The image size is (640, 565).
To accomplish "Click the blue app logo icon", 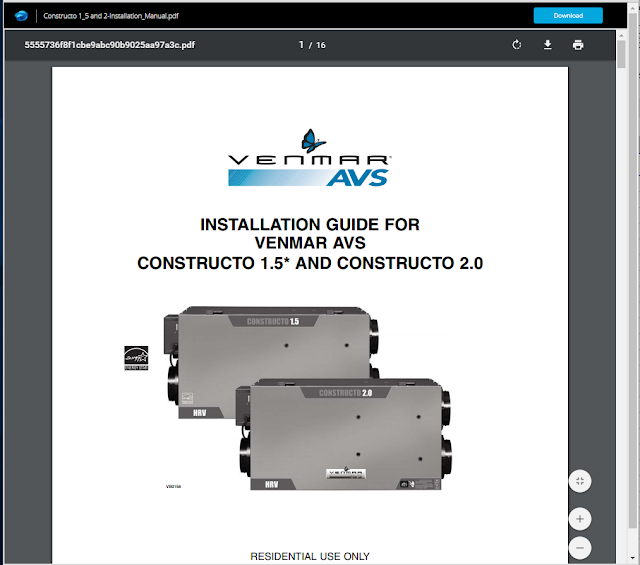I will point(21,16).
